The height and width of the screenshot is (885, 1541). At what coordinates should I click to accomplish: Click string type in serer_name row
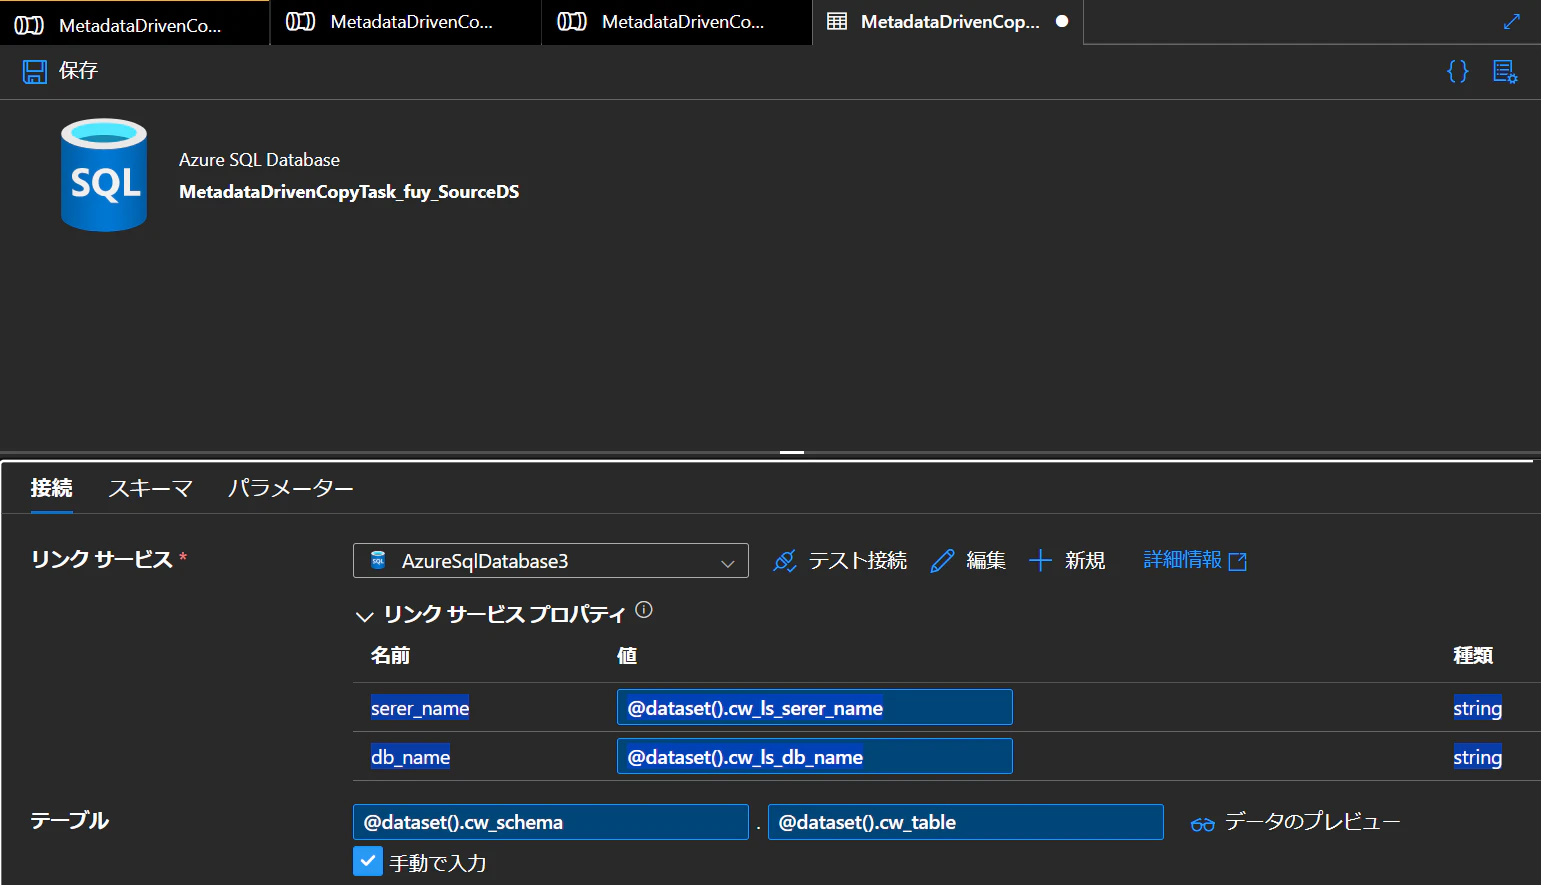click(1478, 708)
